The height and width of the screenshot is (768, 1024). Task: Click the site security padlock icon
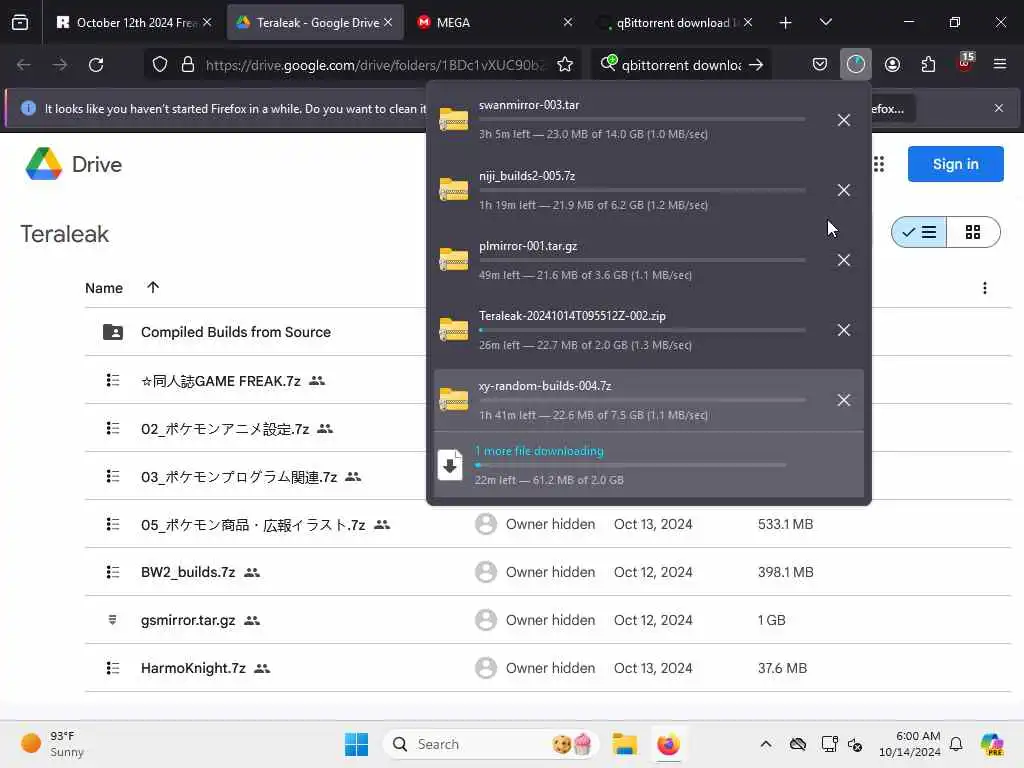(188, 64)
